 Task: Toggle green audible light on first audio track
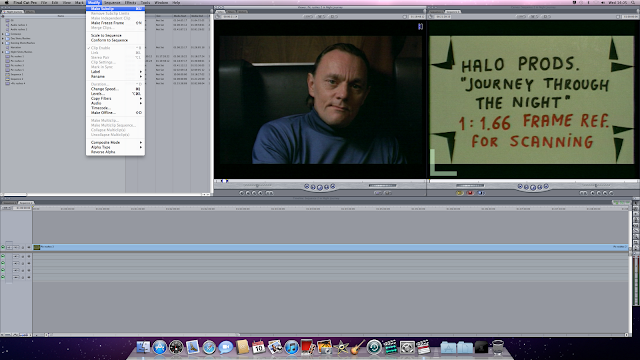click(3, 256)
